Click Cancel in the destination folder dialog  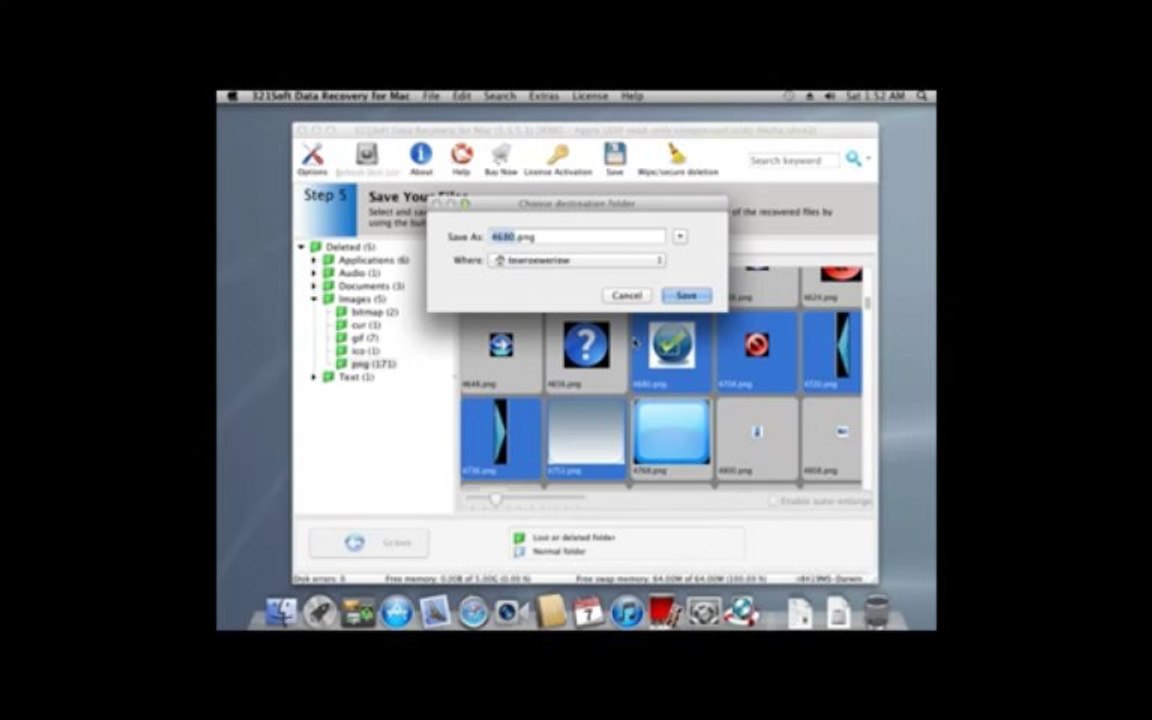[x=627, y=295]
